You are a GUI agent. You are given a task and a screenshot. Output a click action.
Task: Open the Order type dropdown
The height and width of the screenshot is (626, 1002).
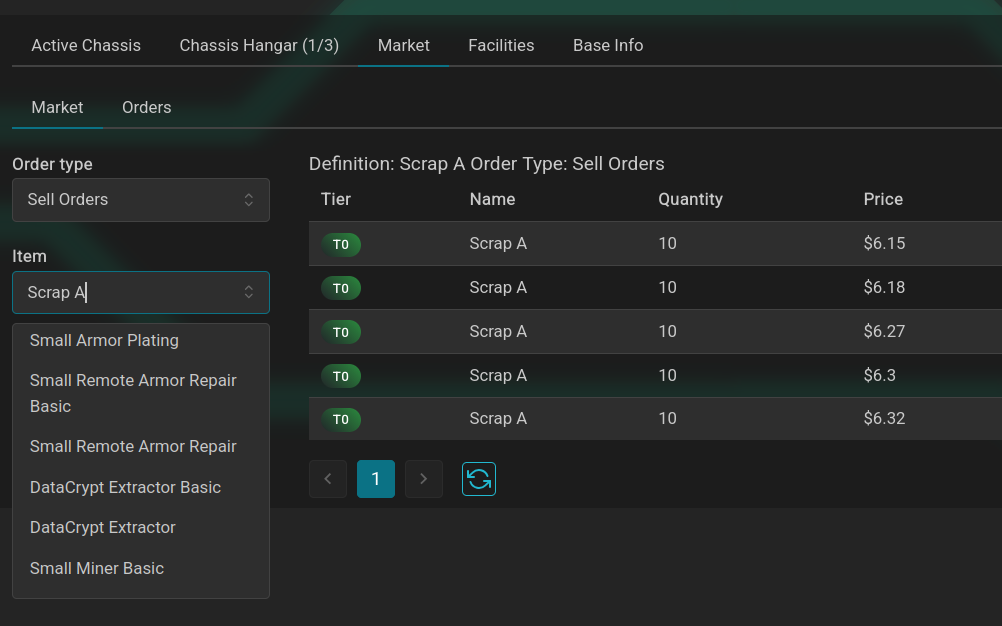coord(141,200)
